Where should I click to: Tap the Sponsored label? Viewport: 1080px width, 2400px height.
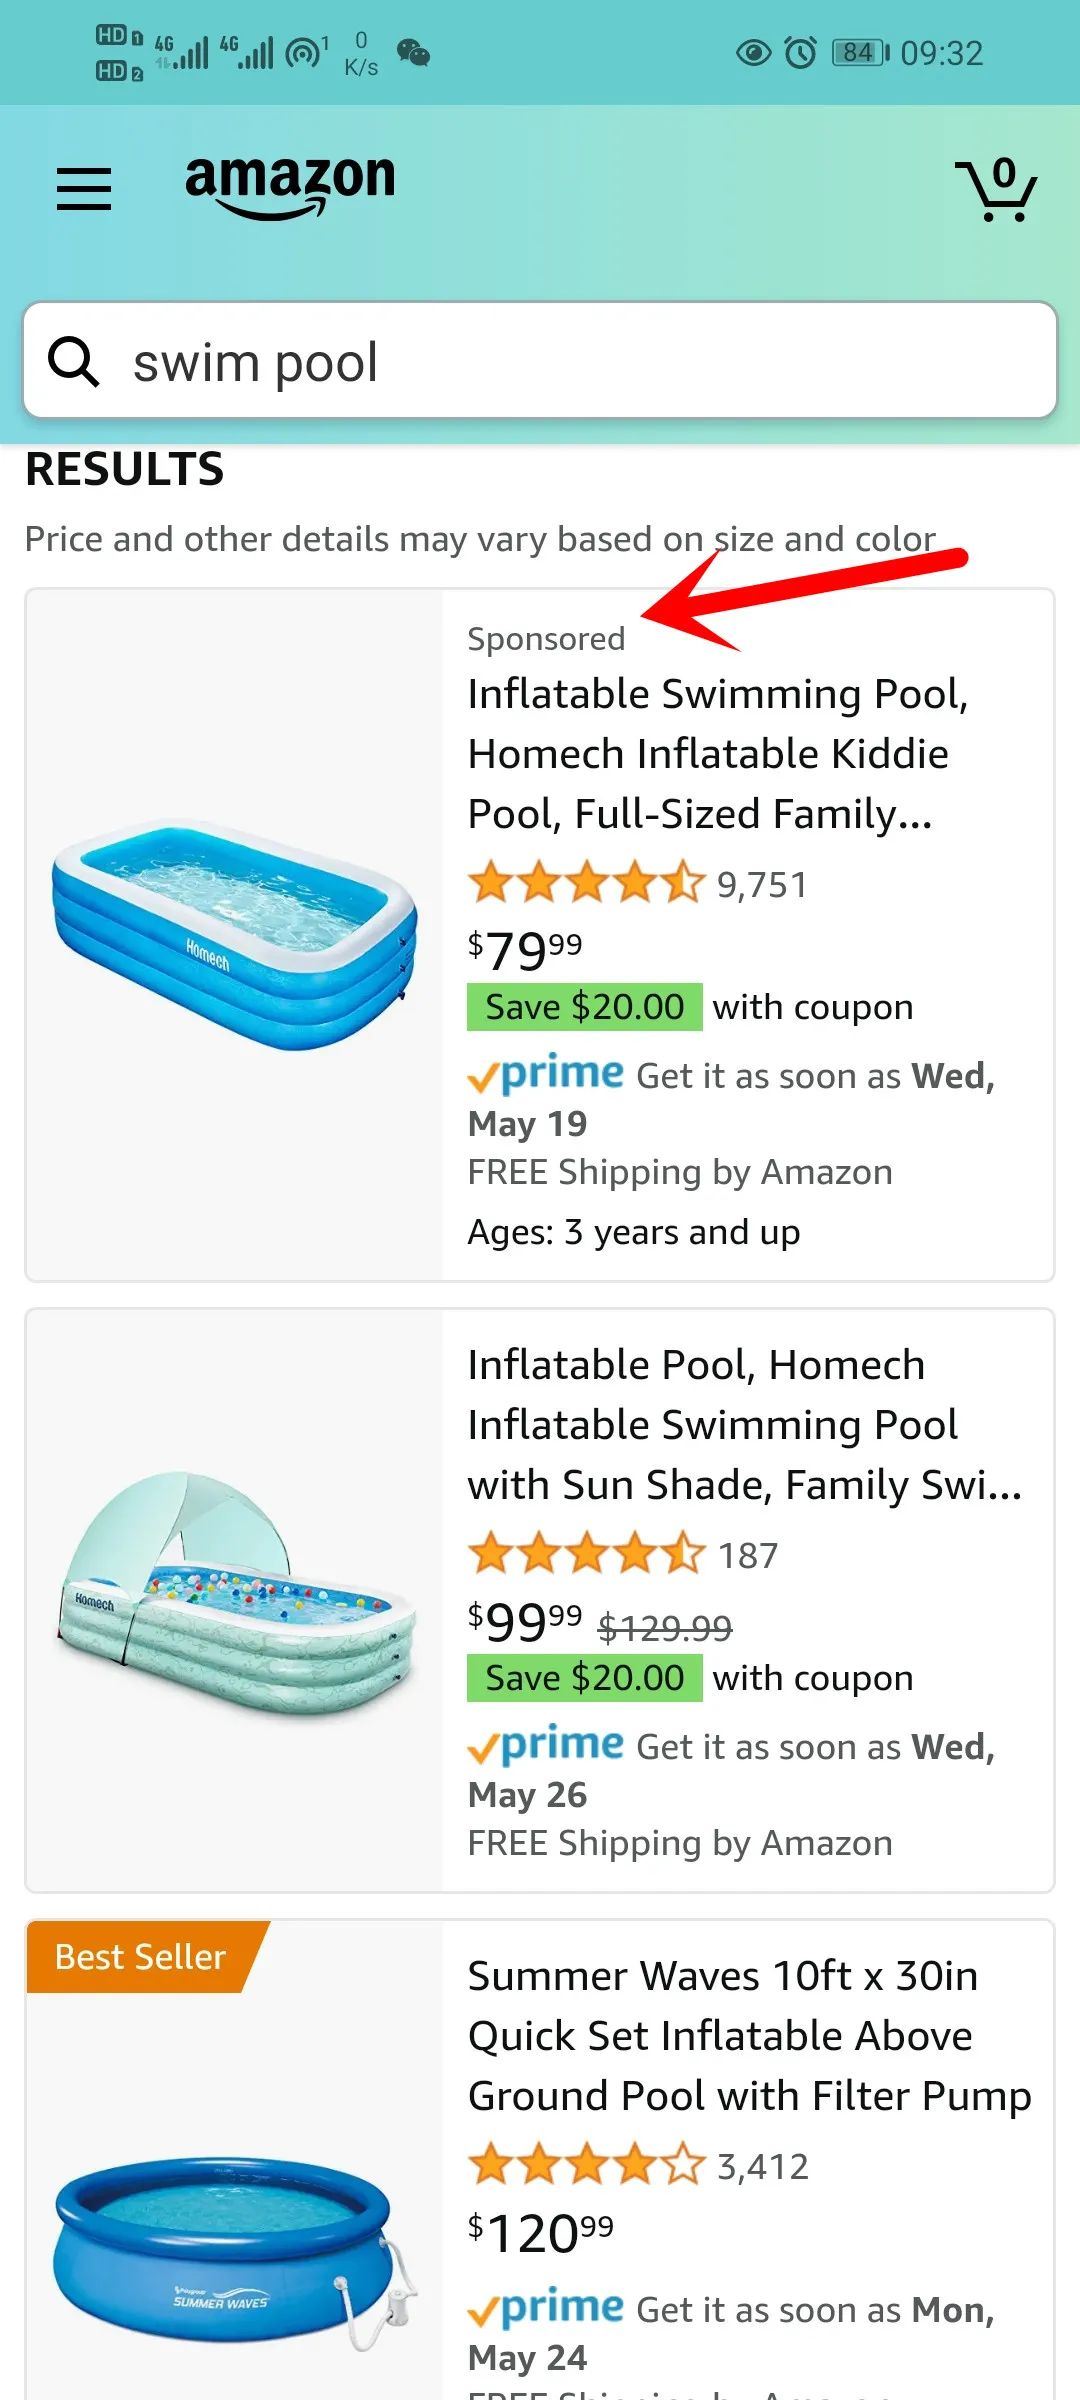[546, 639]
